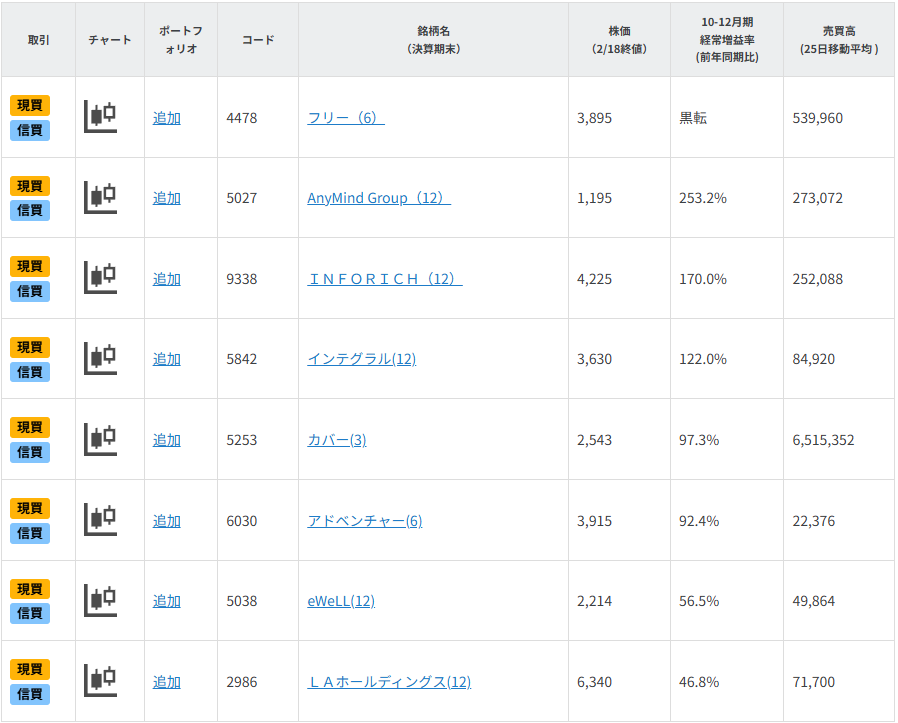Click the 売買高 column header

click(840, 40)
